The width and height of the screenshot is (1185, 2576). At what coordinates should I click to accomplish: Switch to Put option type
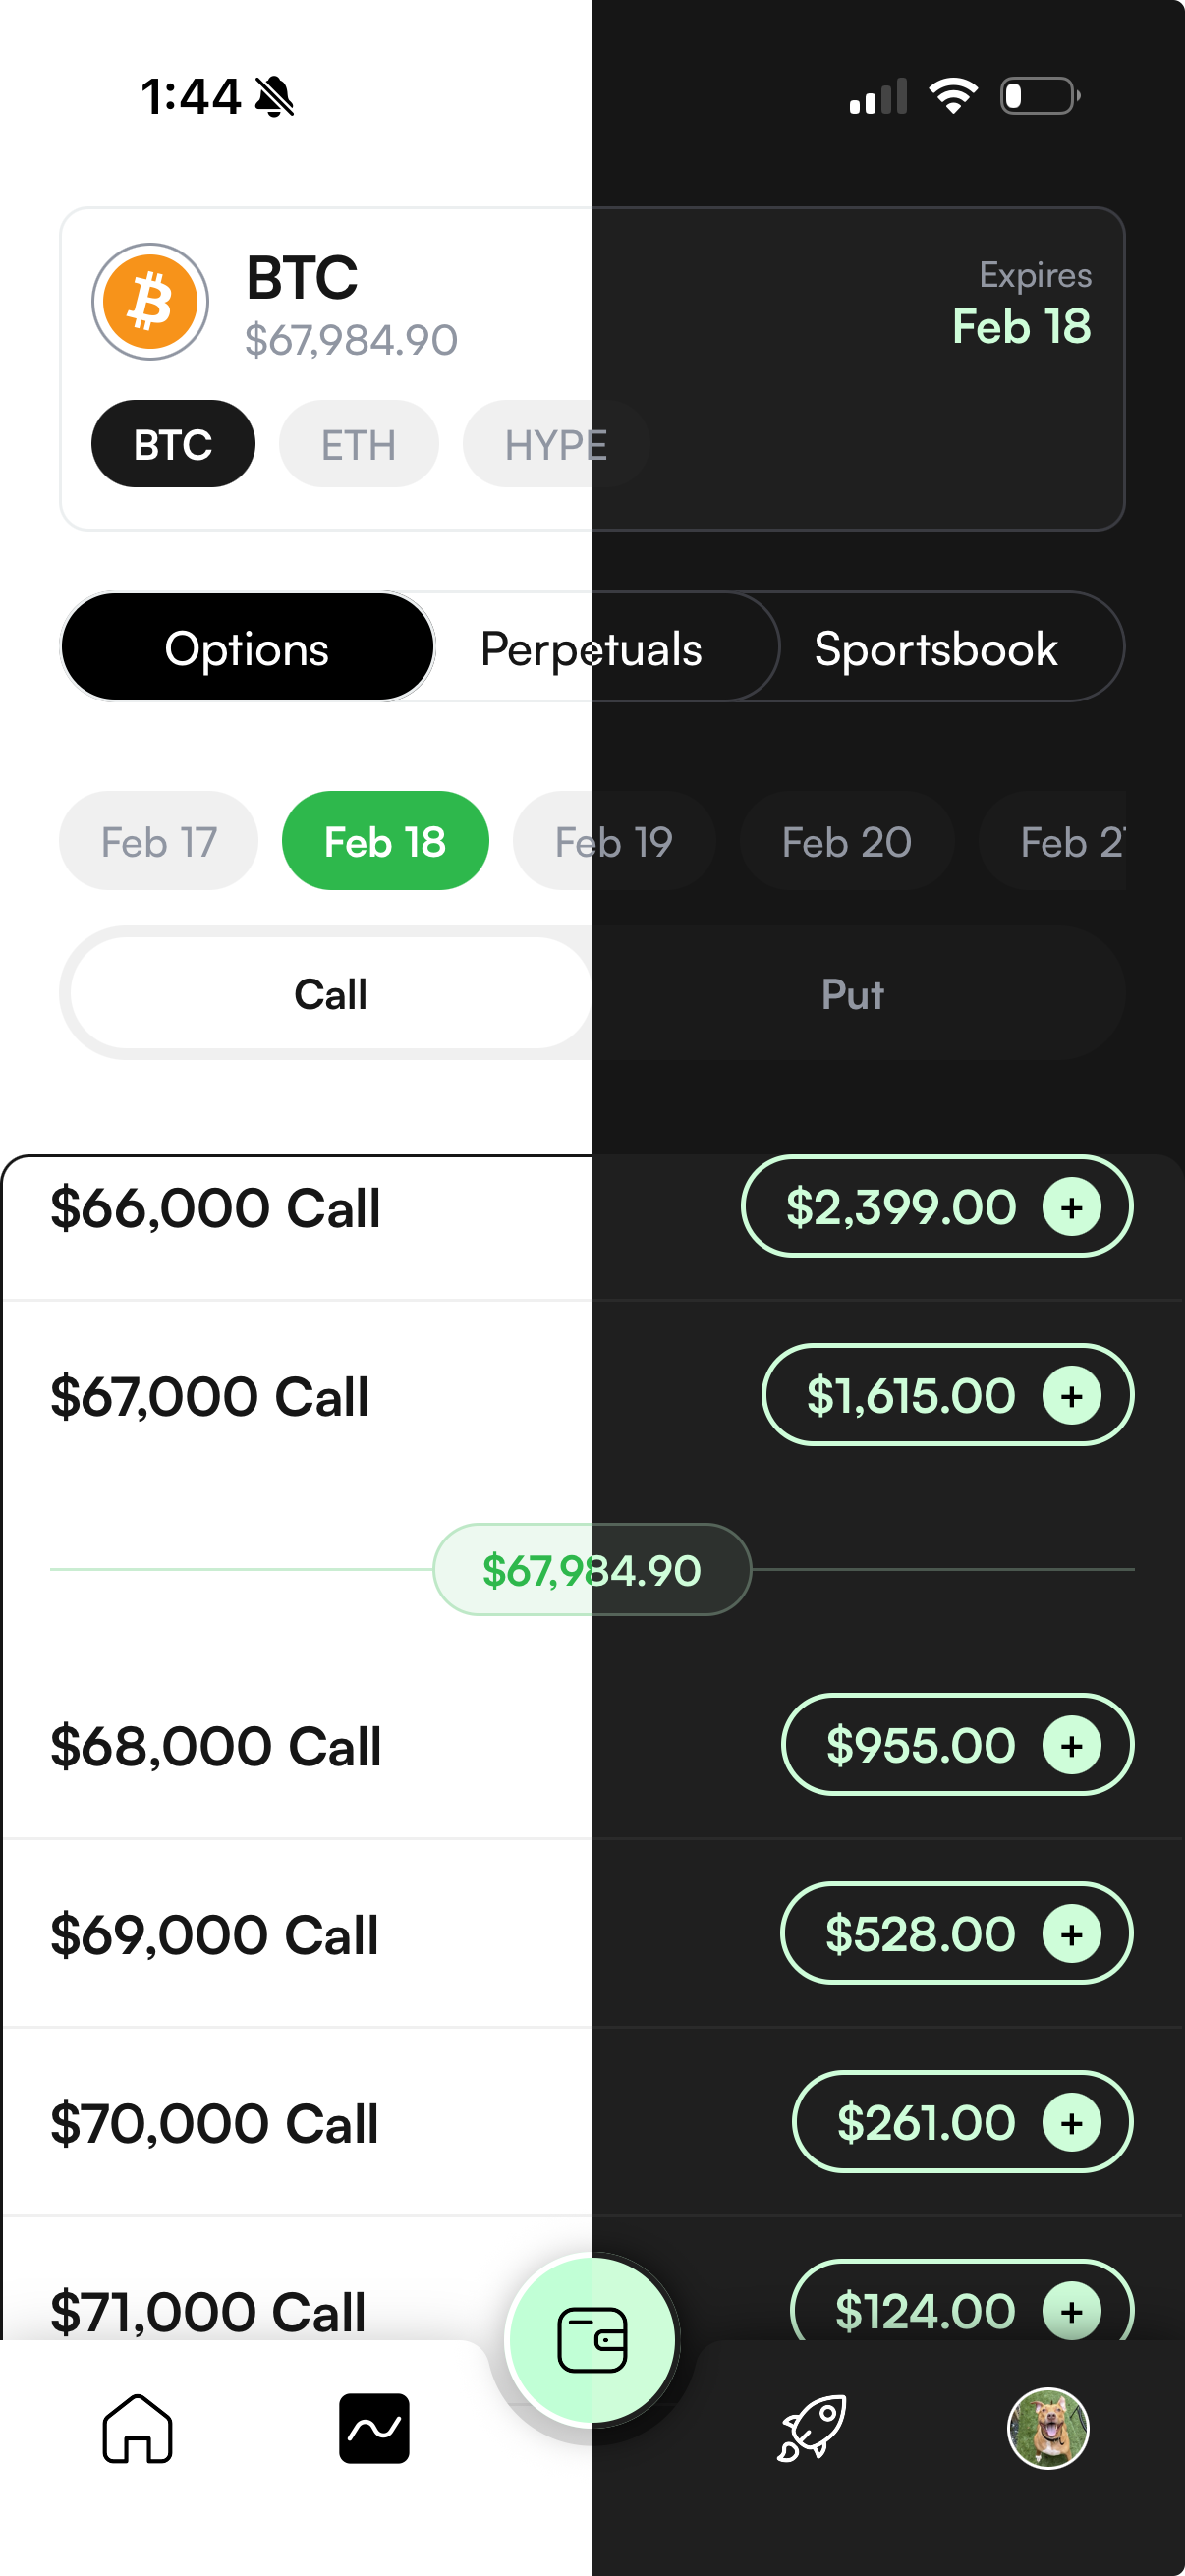(x=852, y=994)
